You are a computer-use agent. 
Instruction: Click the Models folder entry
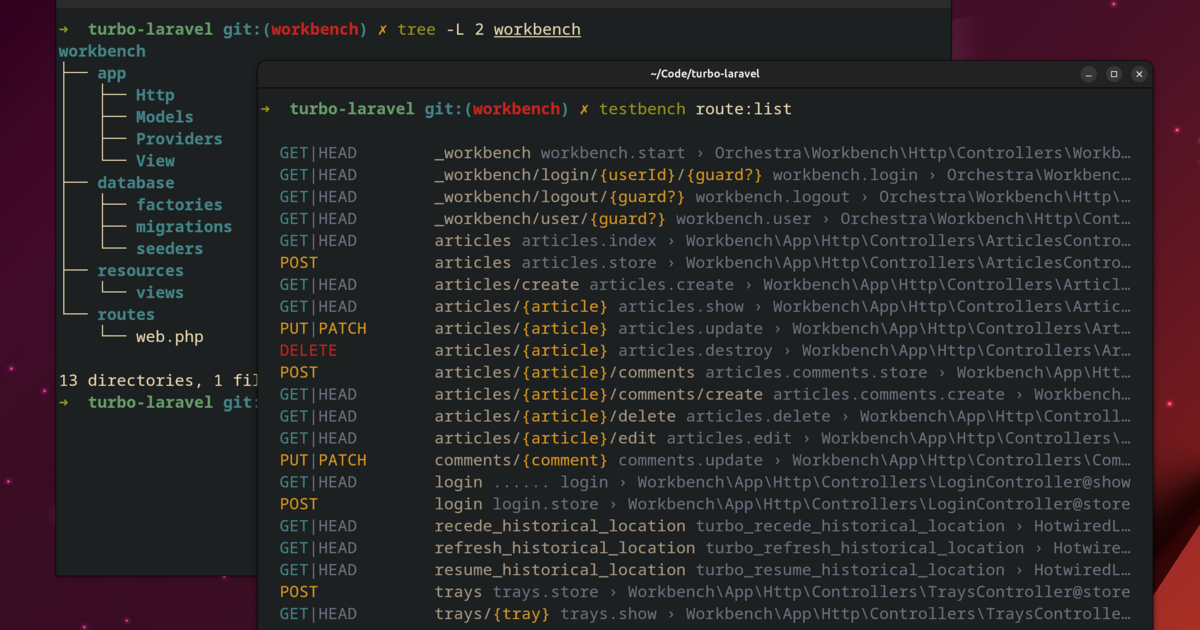click(x=164, y=116)
